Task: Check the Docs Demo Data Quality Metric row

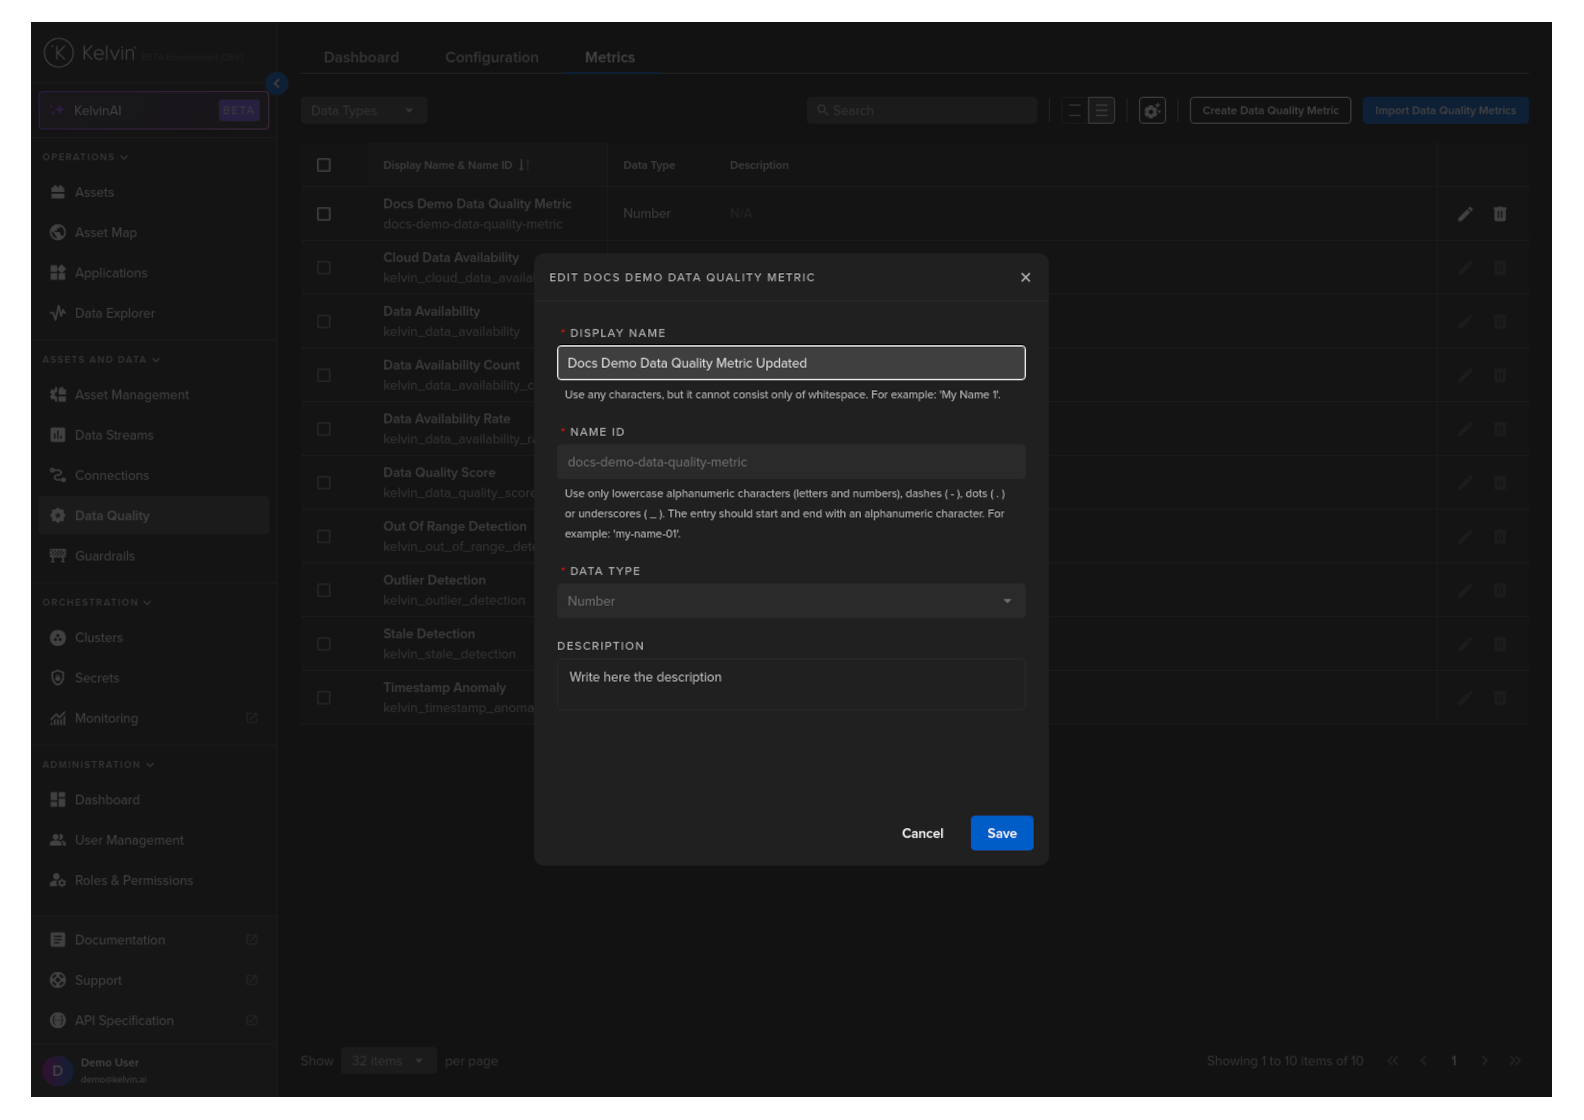Action: click(324, 214)
